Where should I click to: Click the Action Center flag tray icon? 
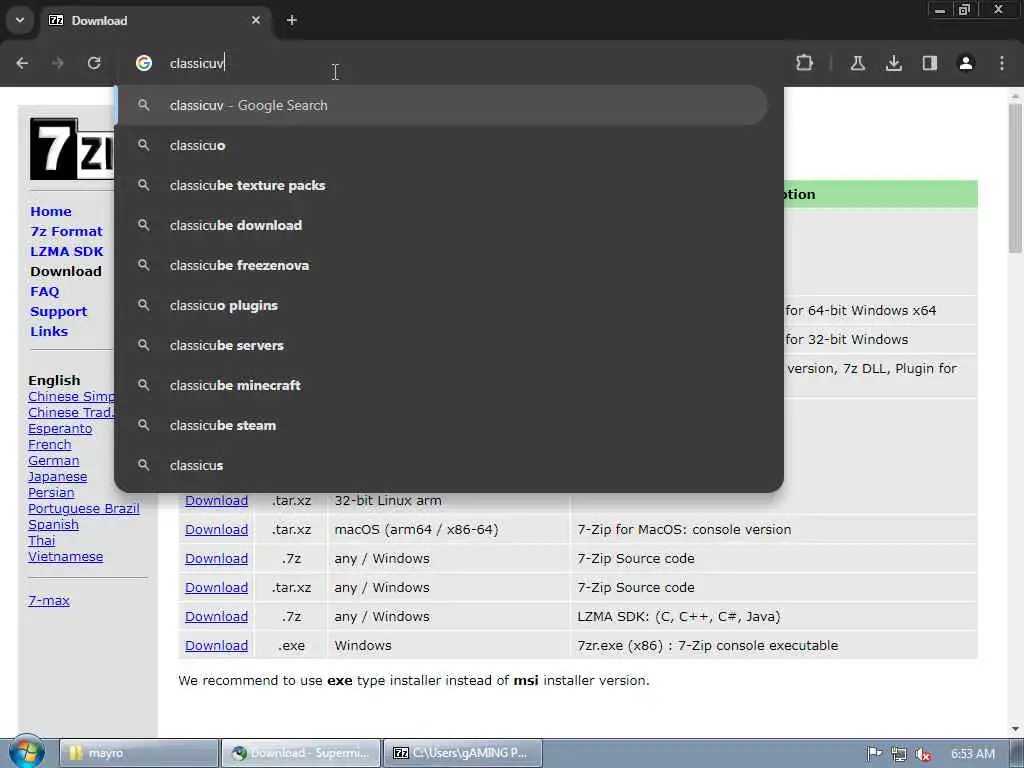coord(874,754)
